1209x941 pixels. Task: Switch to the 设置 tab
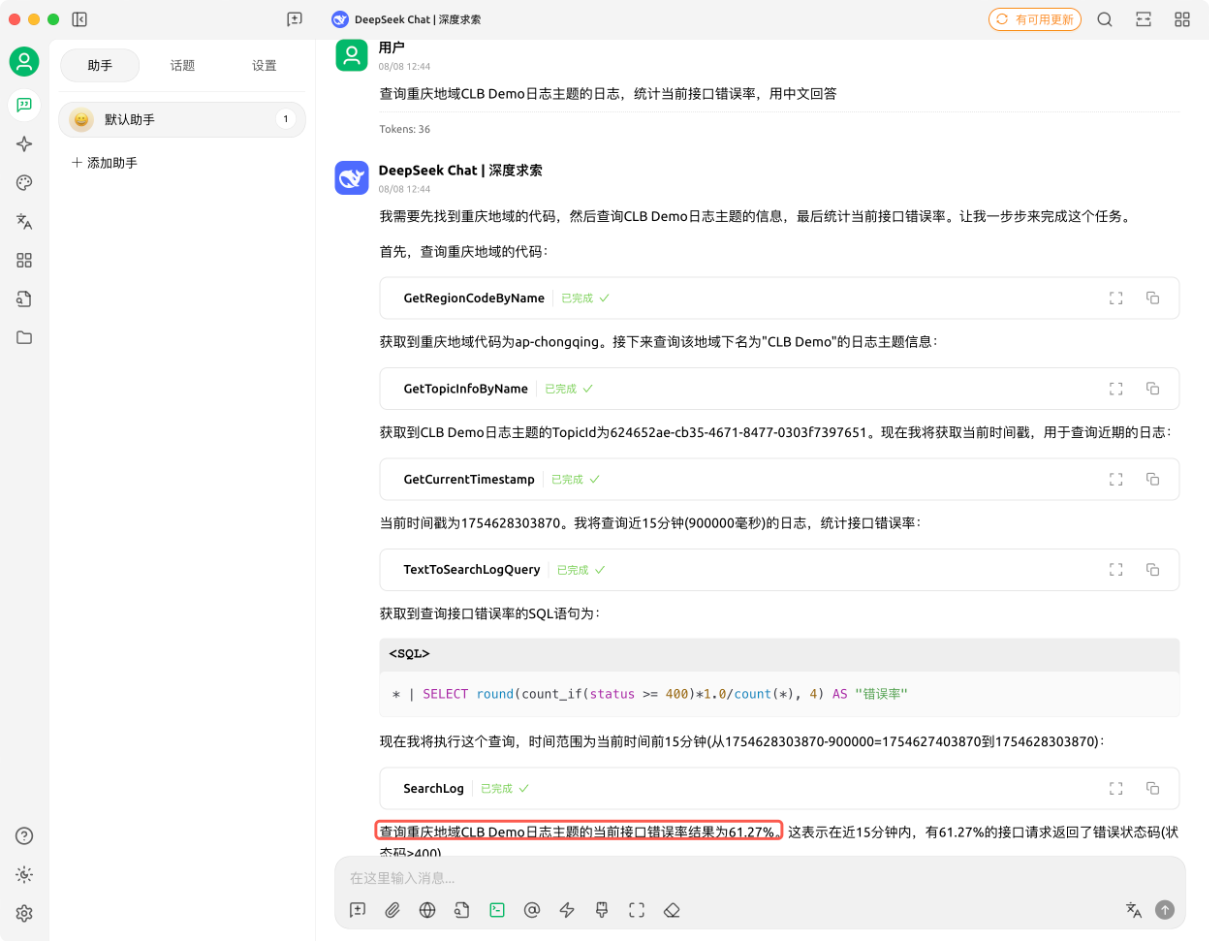click(x=264, y=66)
